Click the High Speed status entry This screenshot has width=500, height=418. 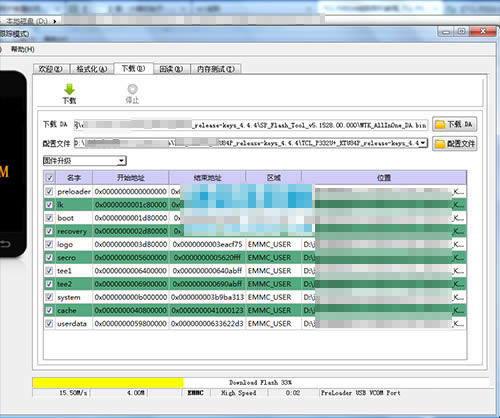click(x=239, y=393)
